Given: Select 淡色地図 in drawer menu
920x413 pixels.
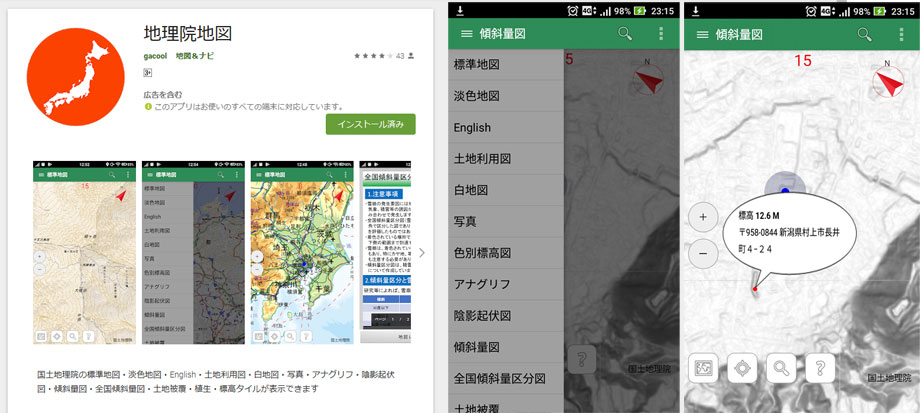Looking at the screenshot, I should pos(506,96).
